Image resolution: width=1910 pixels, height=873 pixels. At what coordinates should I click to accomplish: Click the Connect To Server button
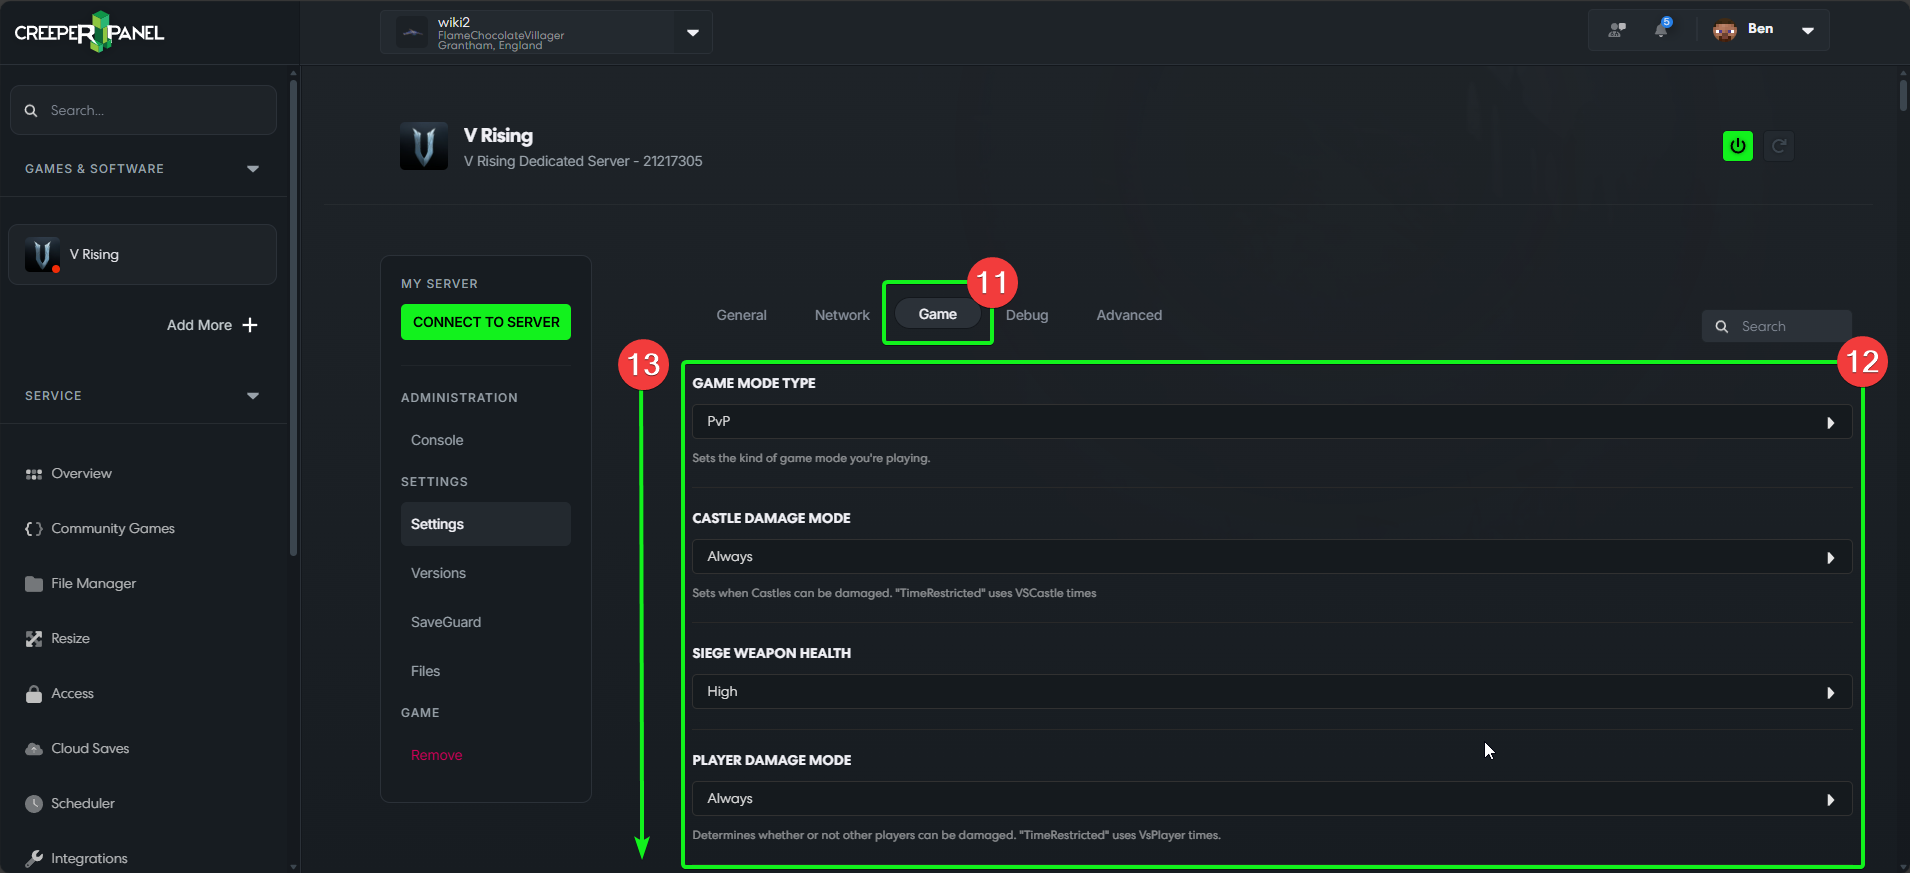coord(486,322)
